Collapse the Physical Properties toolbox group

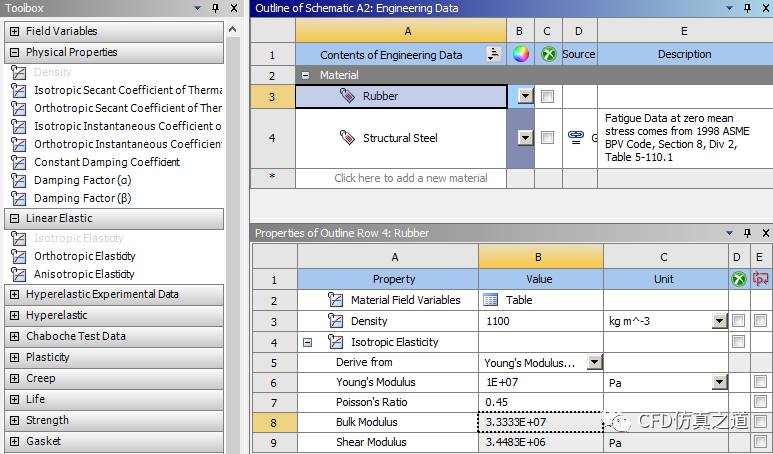pyautogui.click(x=15, y=52)
